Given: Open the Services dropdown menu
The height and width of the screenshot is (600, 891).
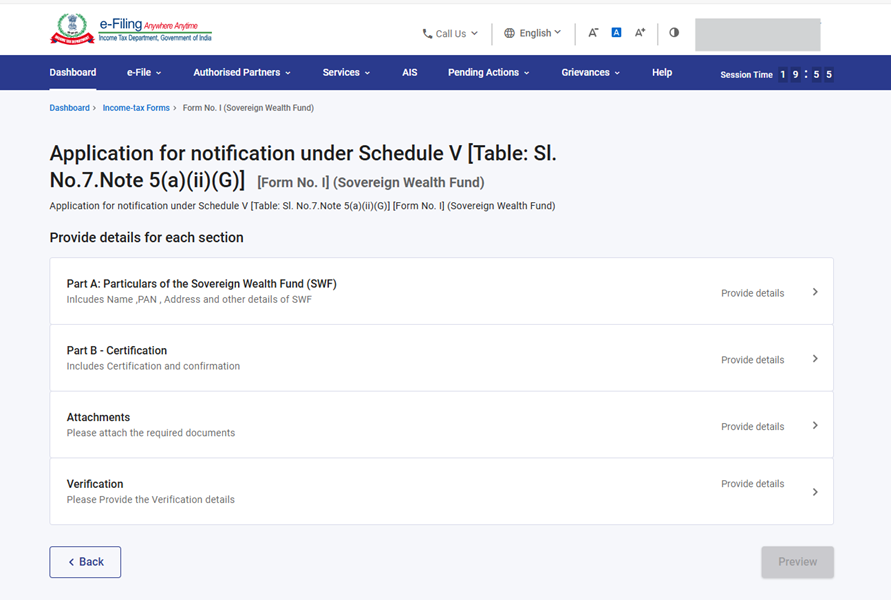Looking at the screenshot, I should 346,73.
